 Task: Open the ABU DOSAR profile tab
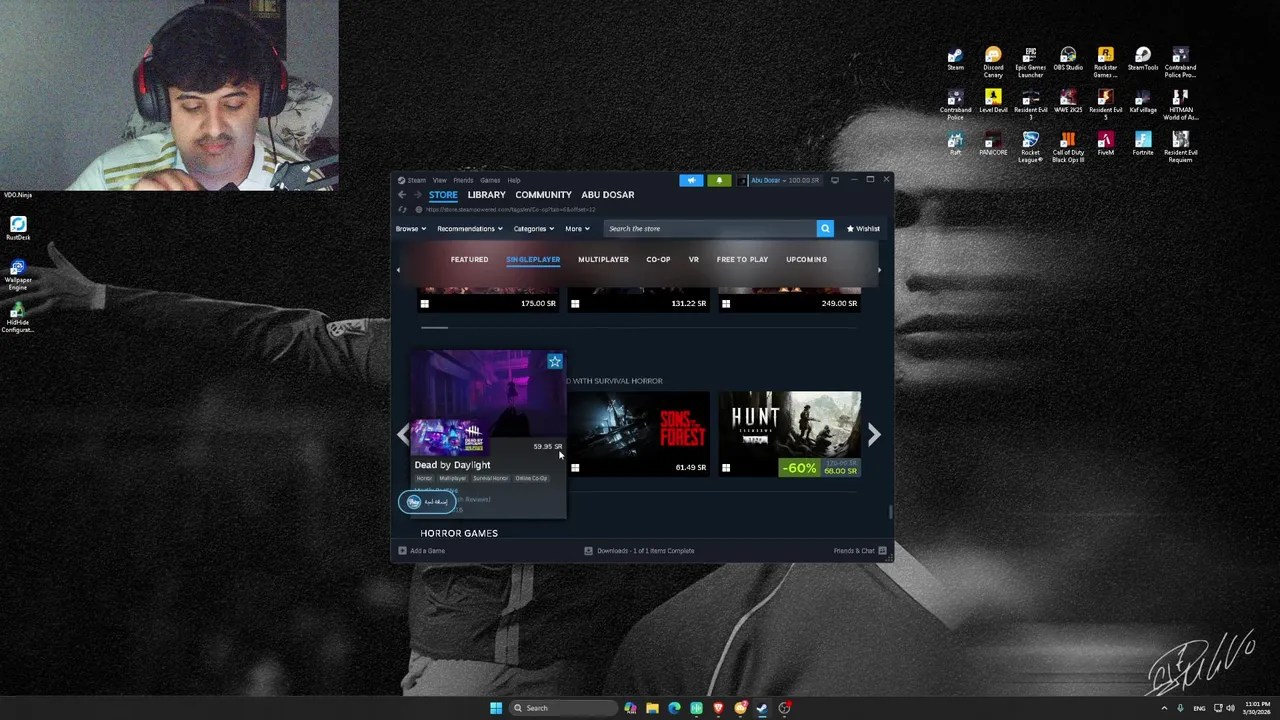click(x=608, y=195)
